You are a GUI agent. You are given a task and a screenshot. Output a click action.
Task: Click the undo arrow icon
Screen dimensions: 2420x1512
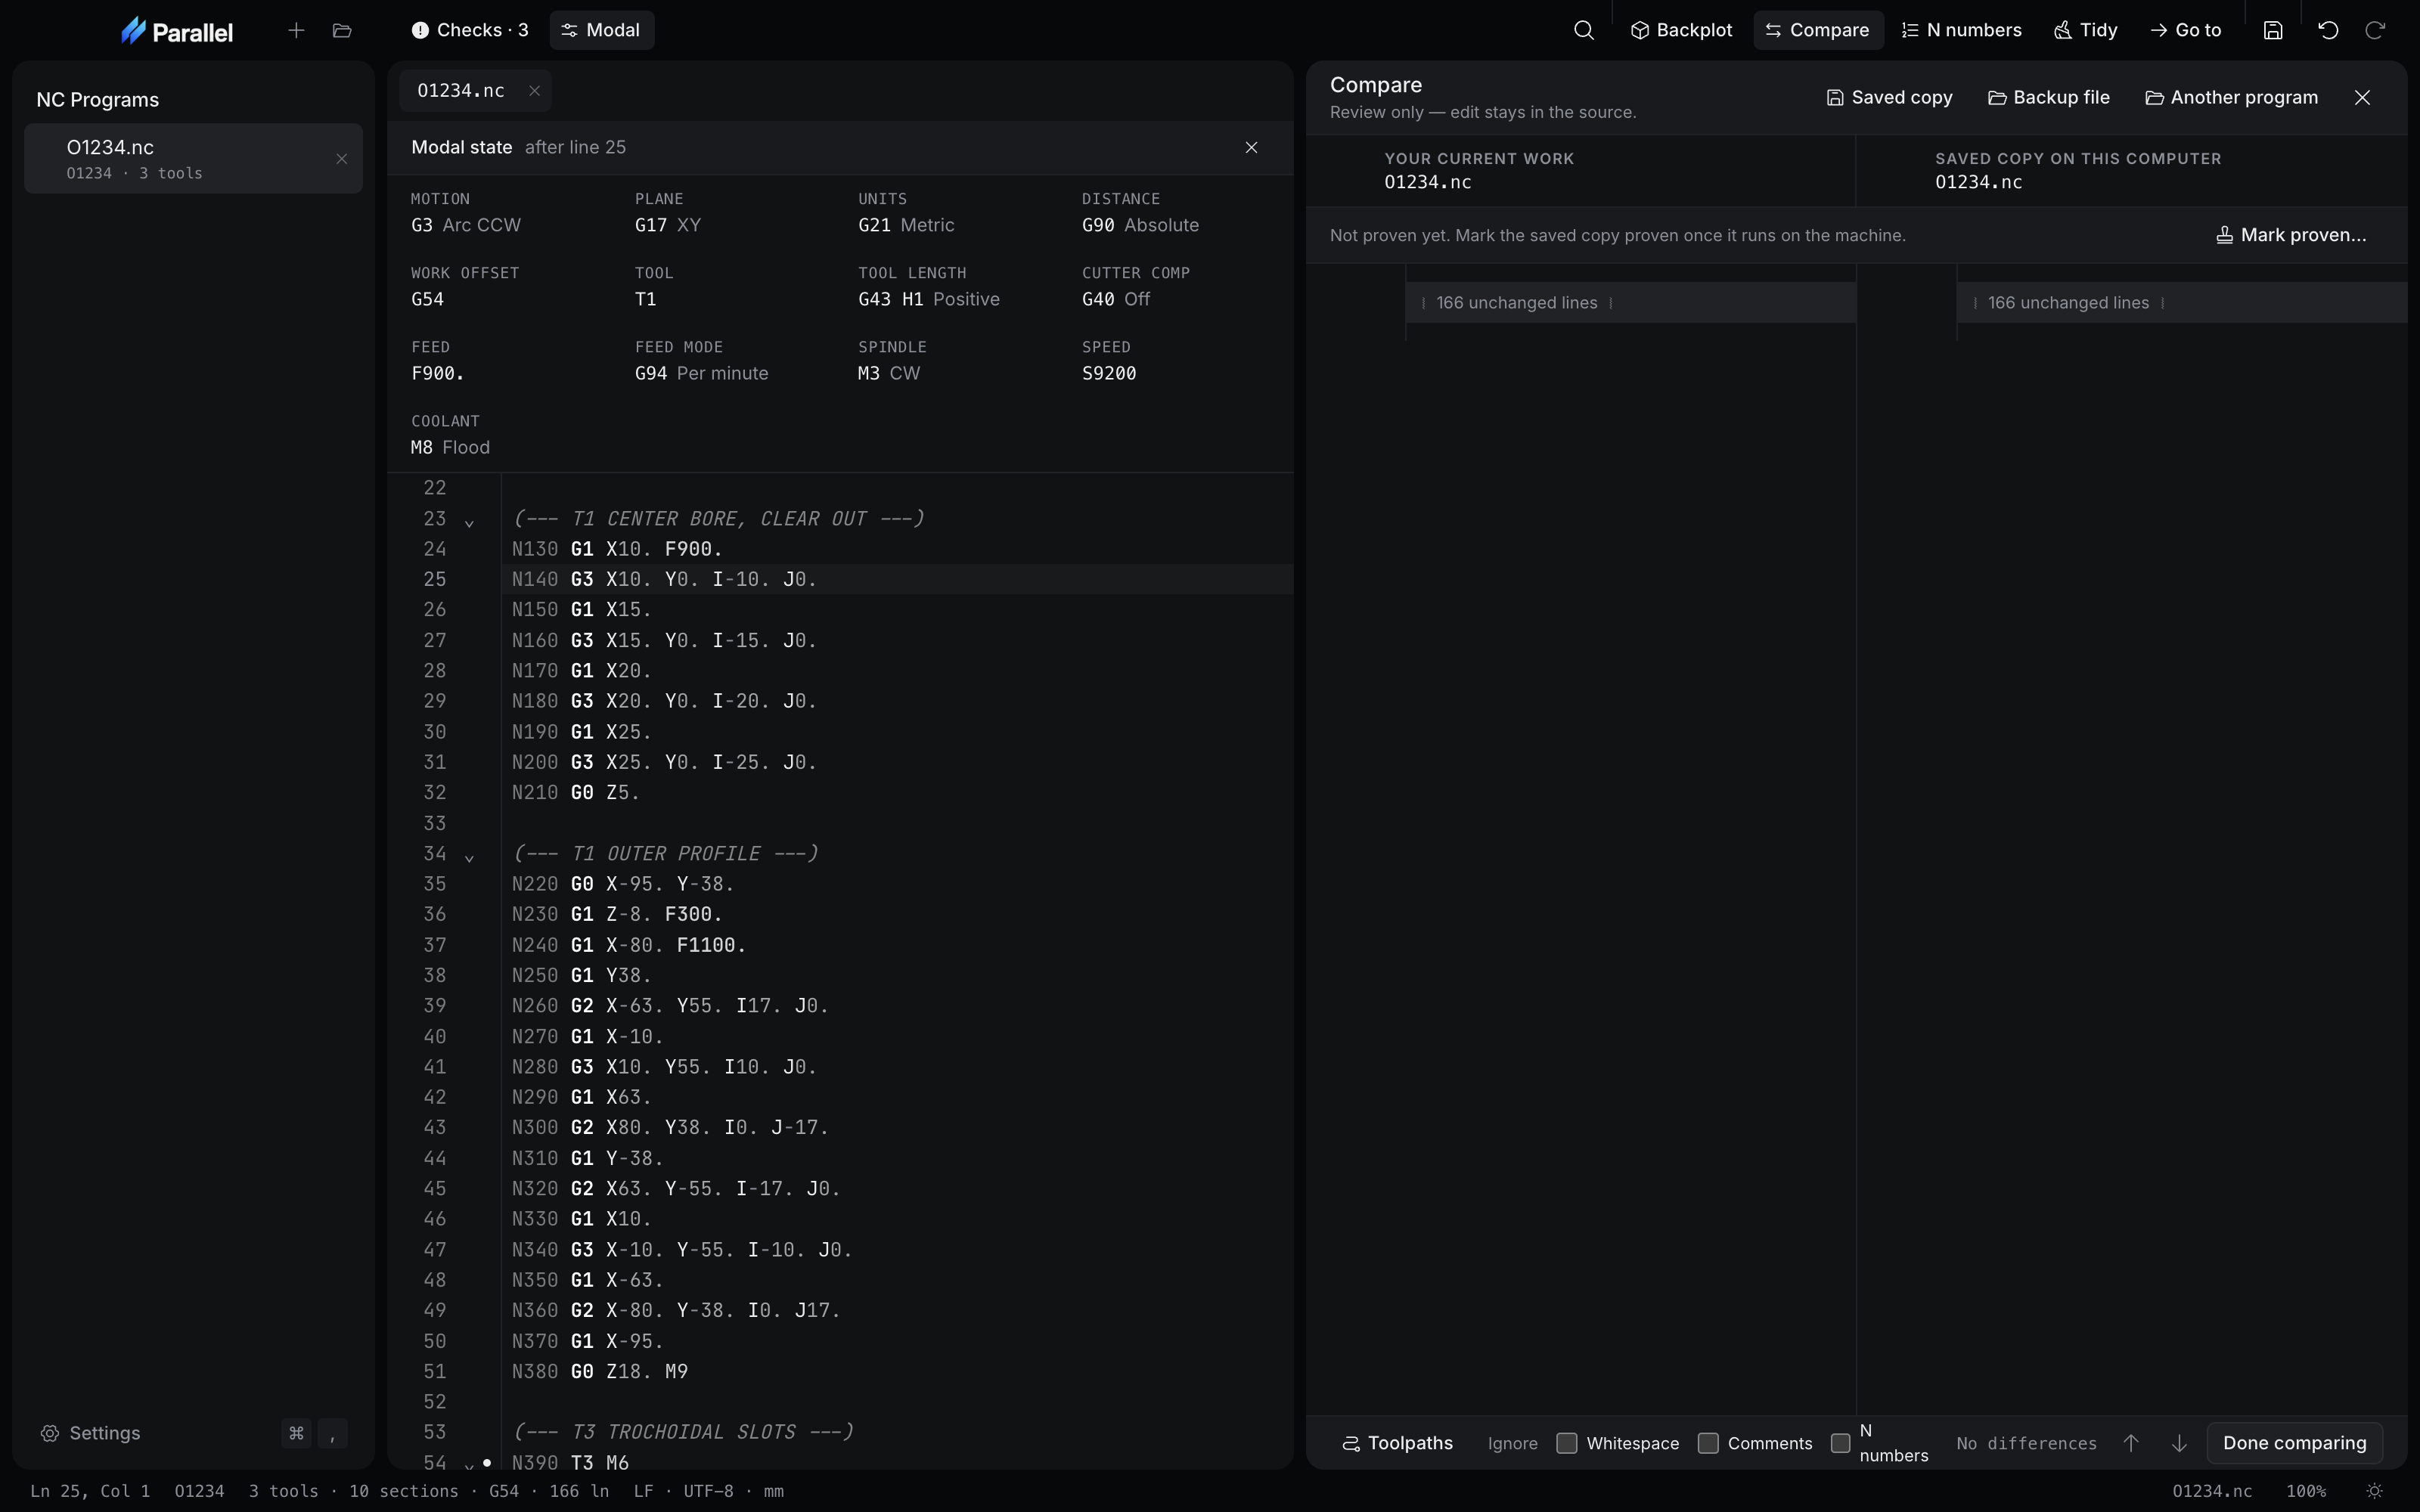pos(2328,30)
